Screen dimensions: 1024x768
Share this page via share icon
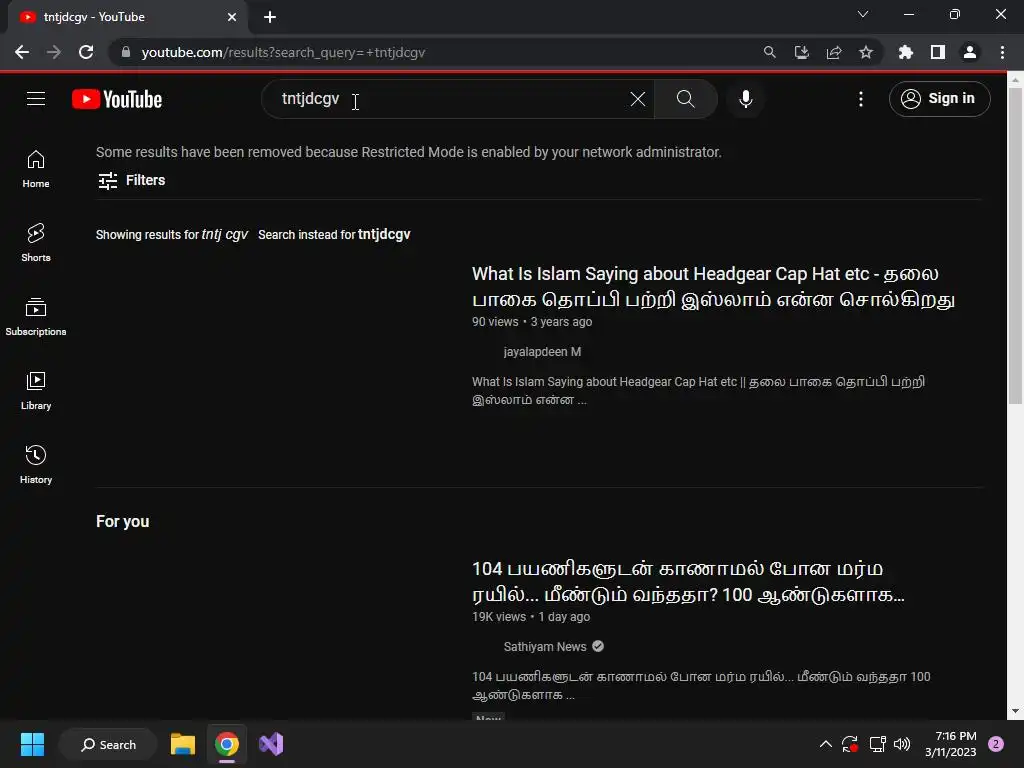tap(833, 52)
